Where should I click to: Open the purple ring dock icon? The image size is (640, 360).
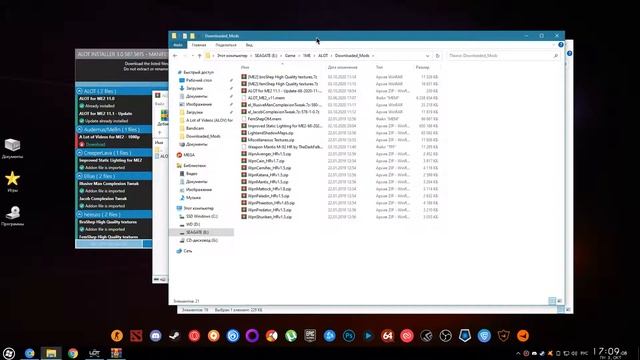click(x=252, y=336)
